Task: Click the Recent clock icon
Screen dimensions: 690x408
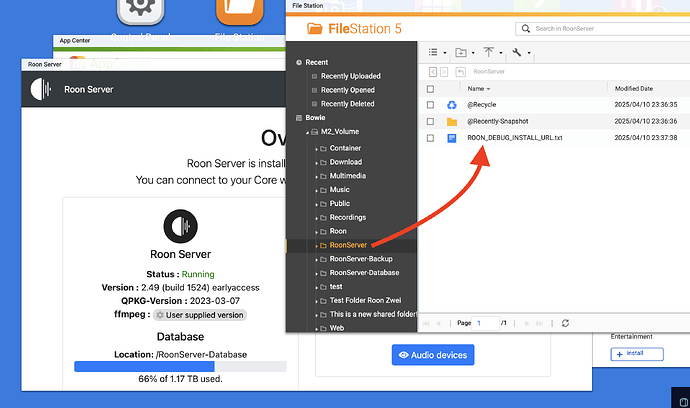Action: tap(299, 62)
